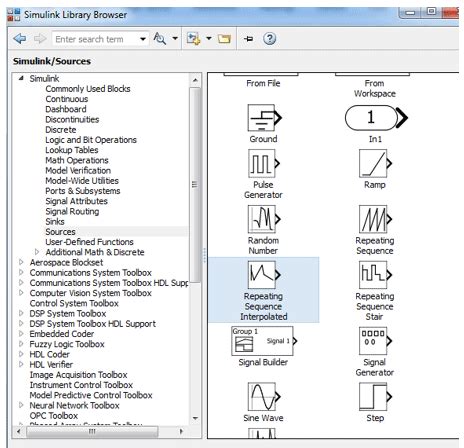Open Ports & Subsystems library
The width and height of the screenshot is (464, 448).
[x=83, y=191]
